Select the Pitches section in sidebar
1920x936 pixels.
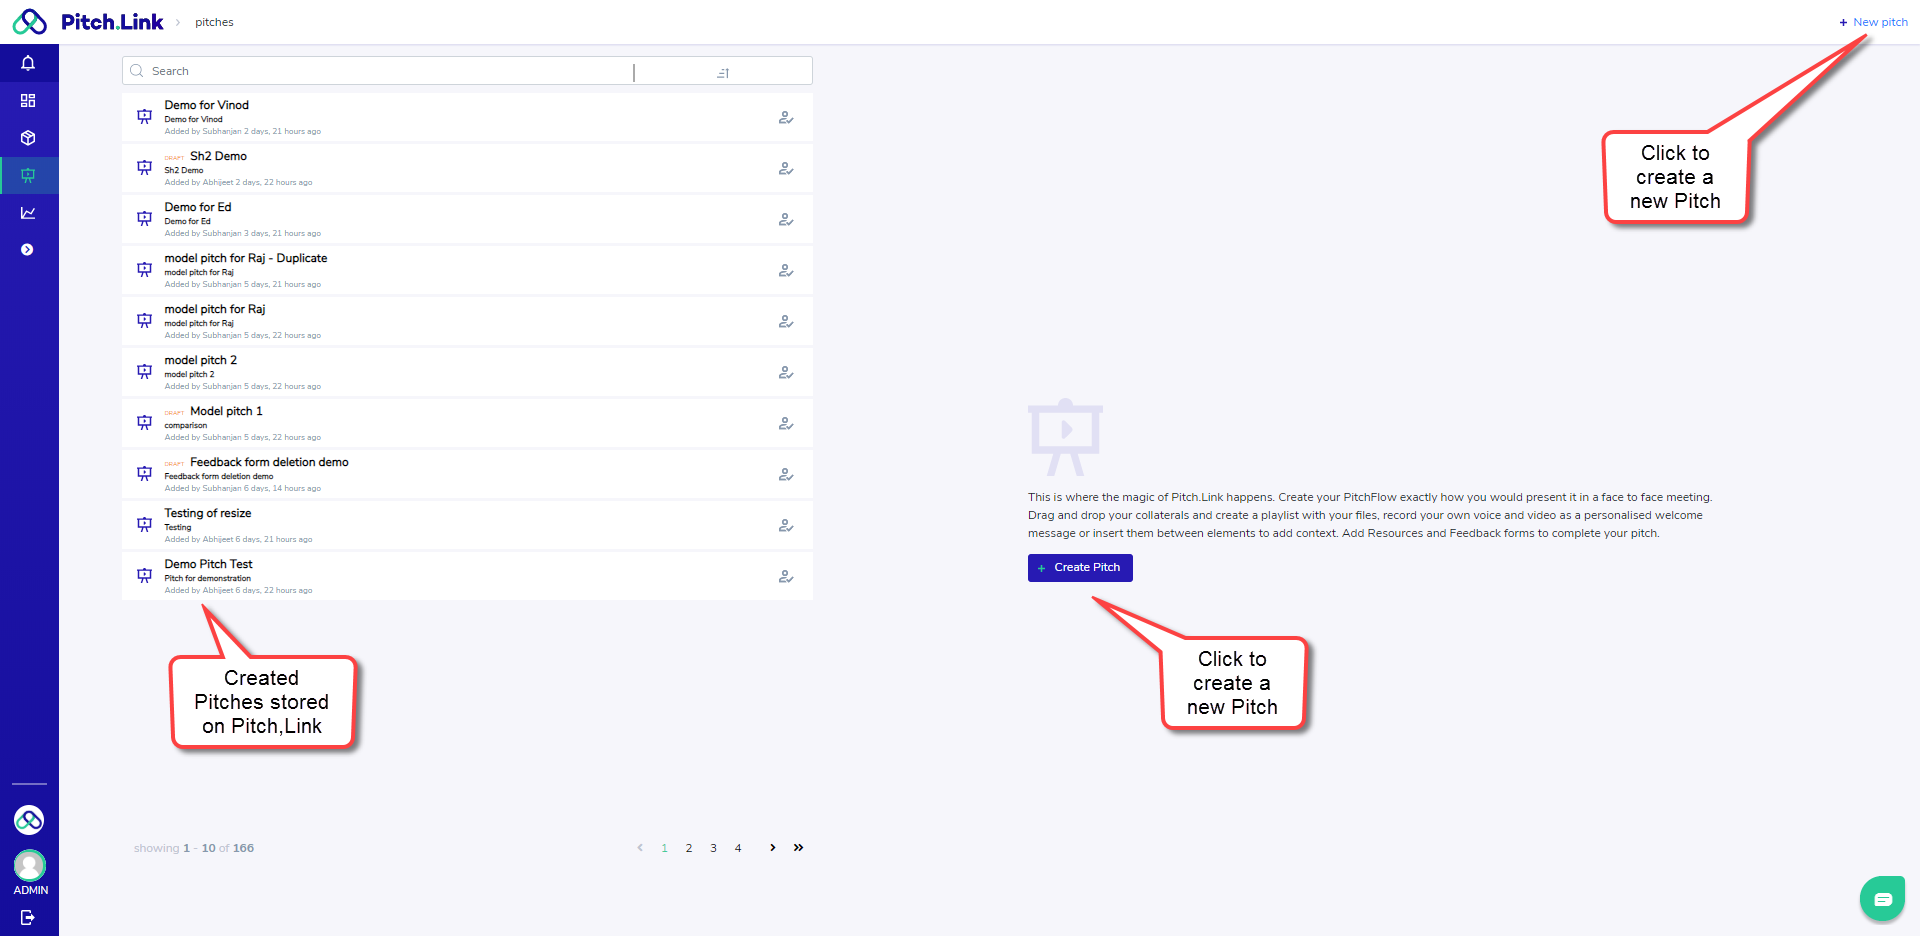point(28,175)
